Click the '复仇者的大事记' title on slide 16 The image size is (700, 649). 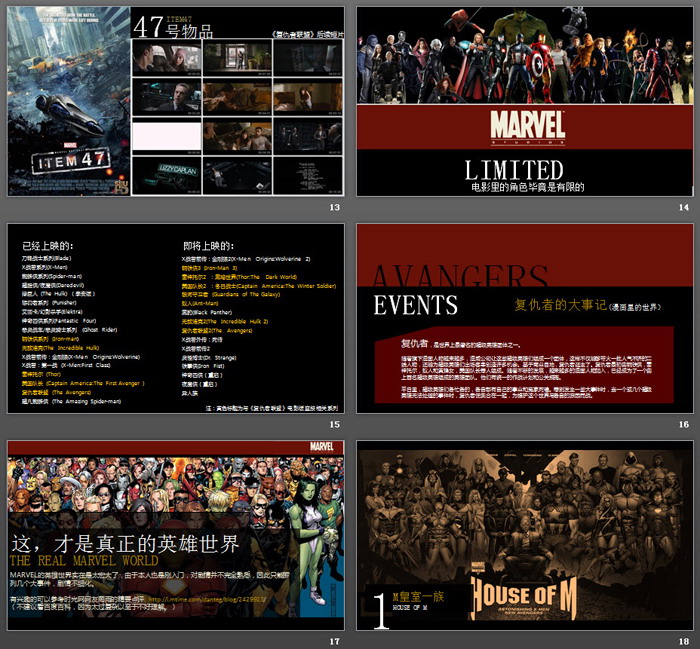561,305
